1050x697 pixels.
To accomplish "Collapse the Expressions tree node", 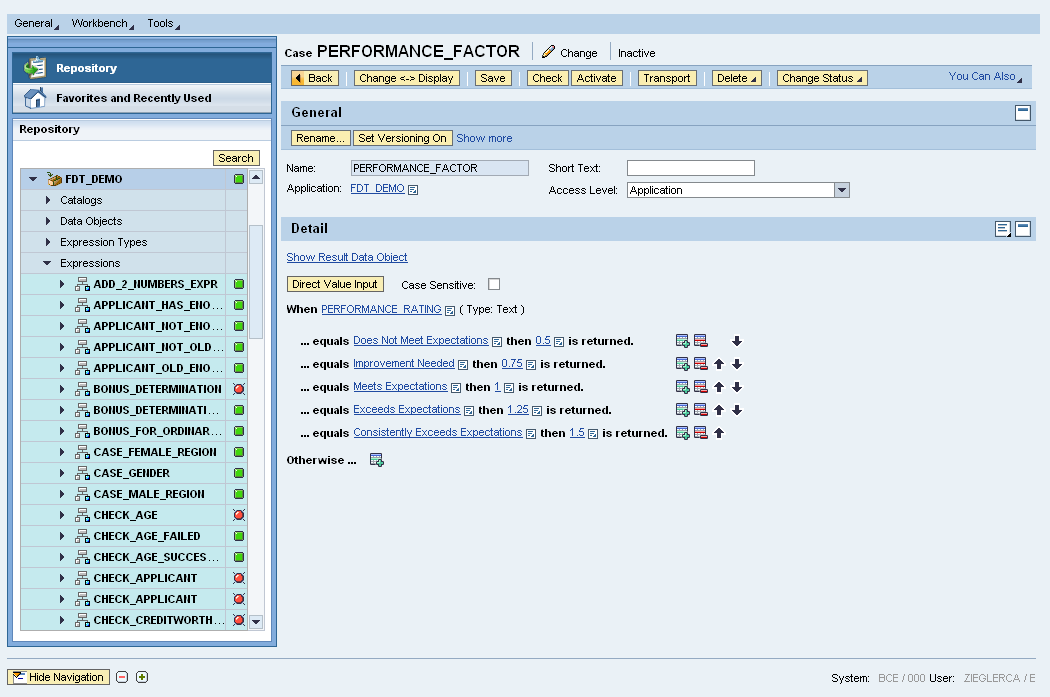I will (x=47, y=263).
